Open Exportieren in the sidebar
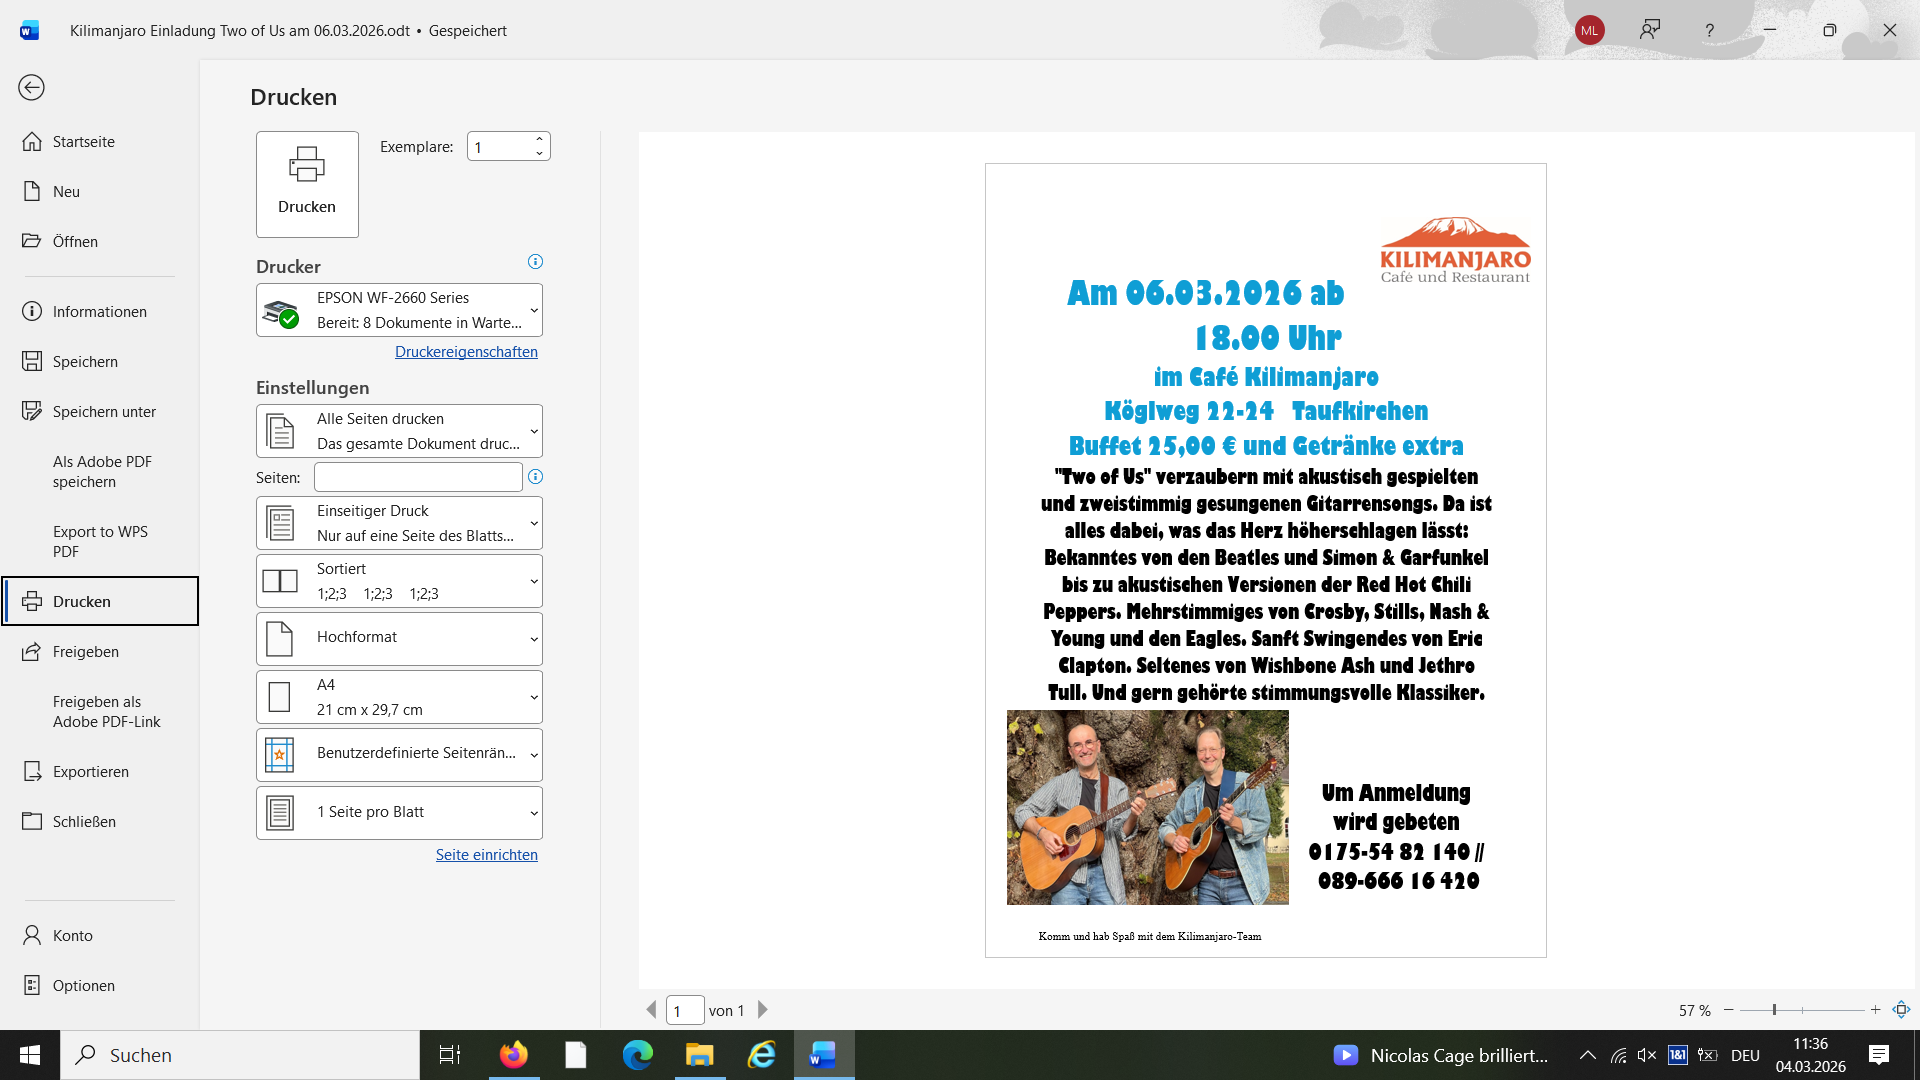The width and height of the screenshot is (1920, 1080). click(90, 772)
